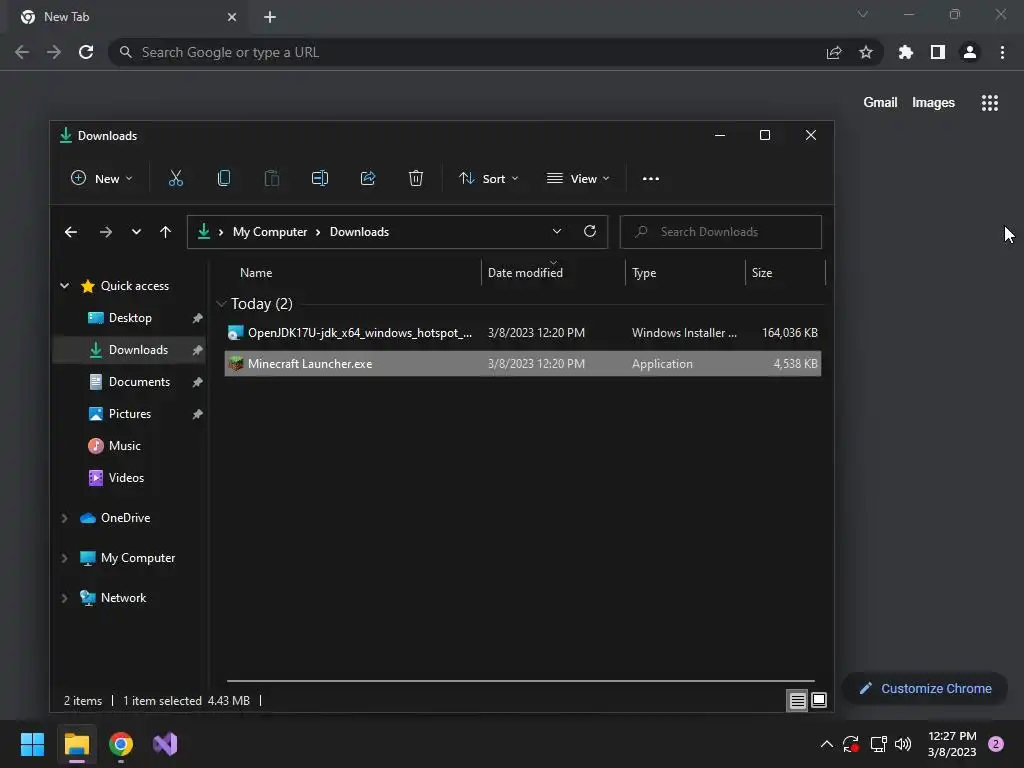Image resolution: width=1024 pixels, height=768 pixels.
Task: Click Chrome icon in the taskbar
Action: pos(121,744)
